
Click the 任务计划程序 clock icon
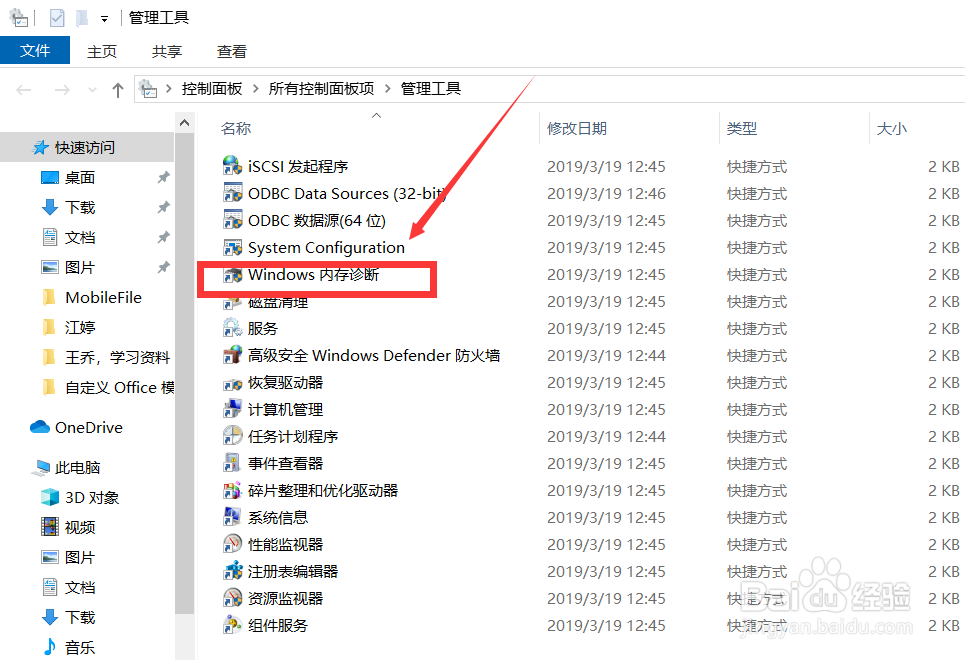(232, 436)
